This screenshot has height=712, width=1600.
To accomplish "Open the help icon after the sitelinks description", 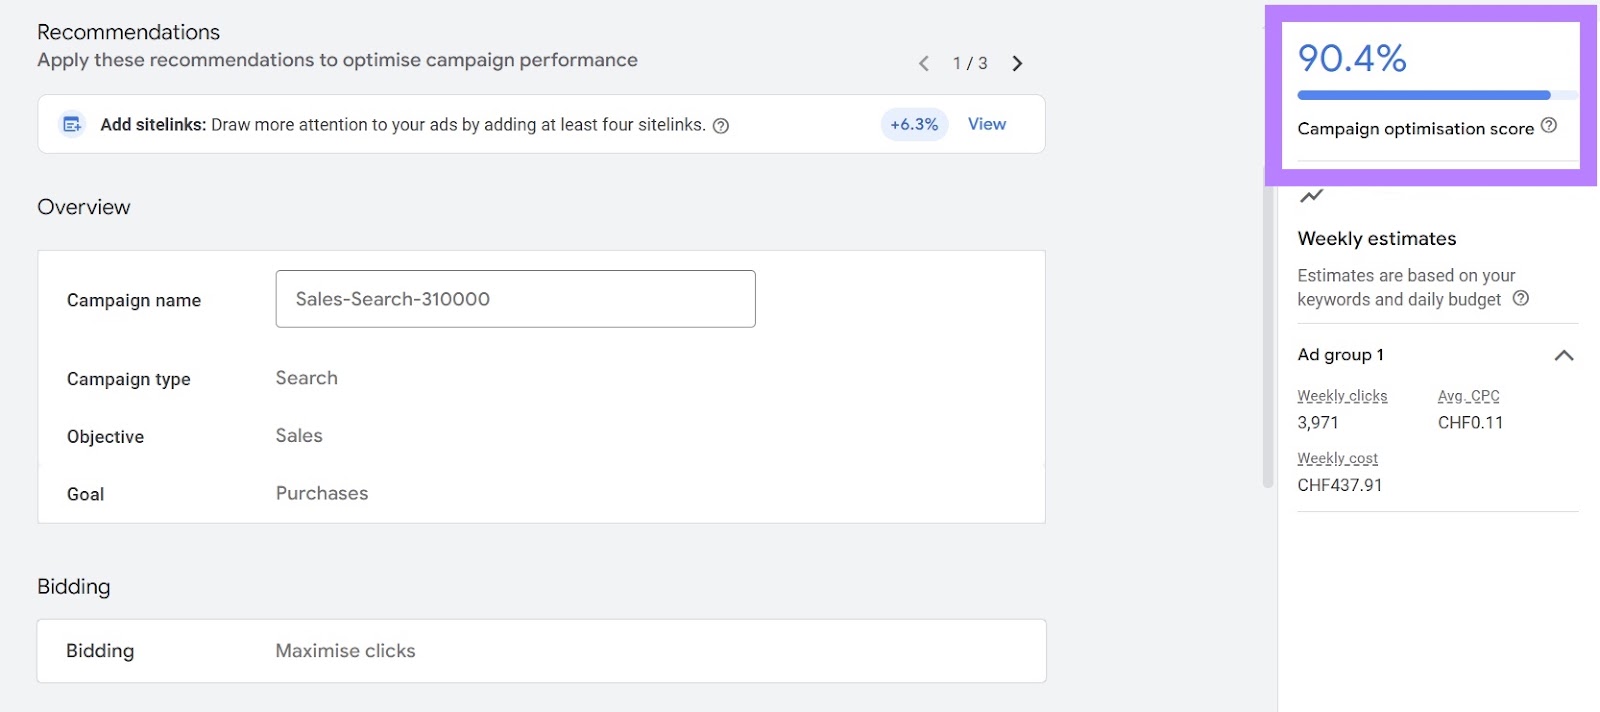I will 722,125.
